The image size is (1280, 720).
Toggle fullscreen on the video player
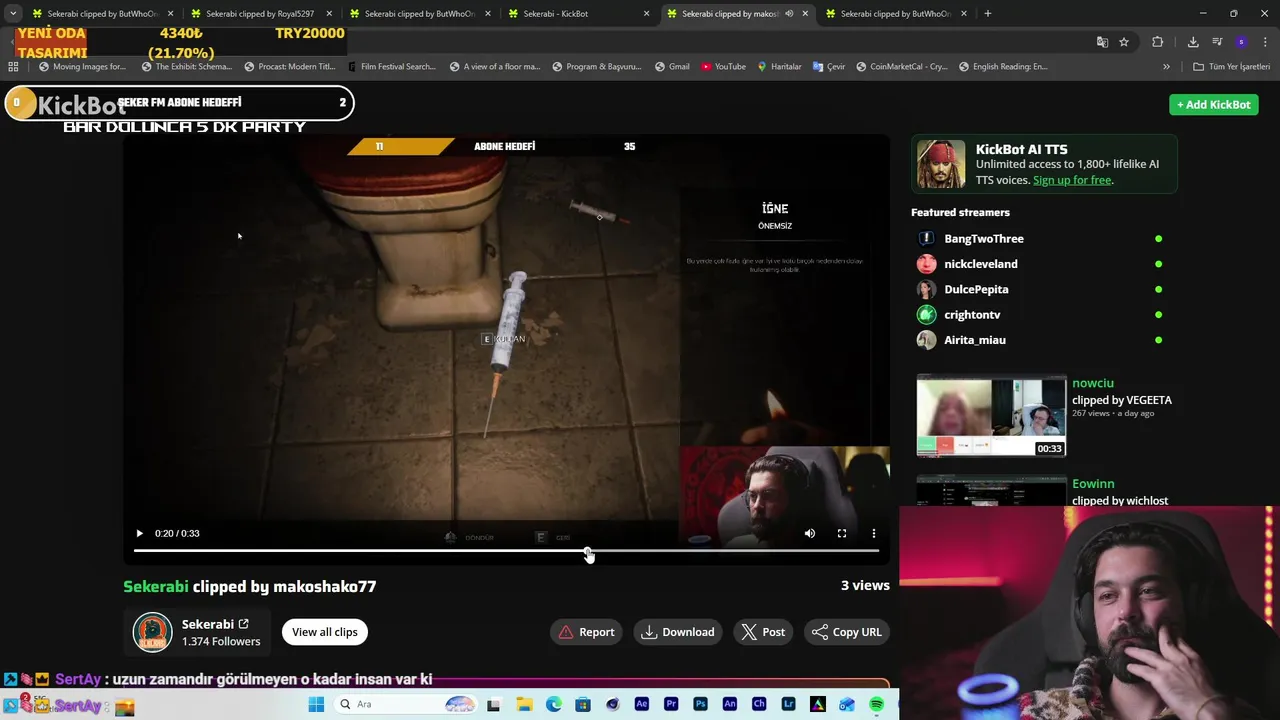[x=842, y=534]
